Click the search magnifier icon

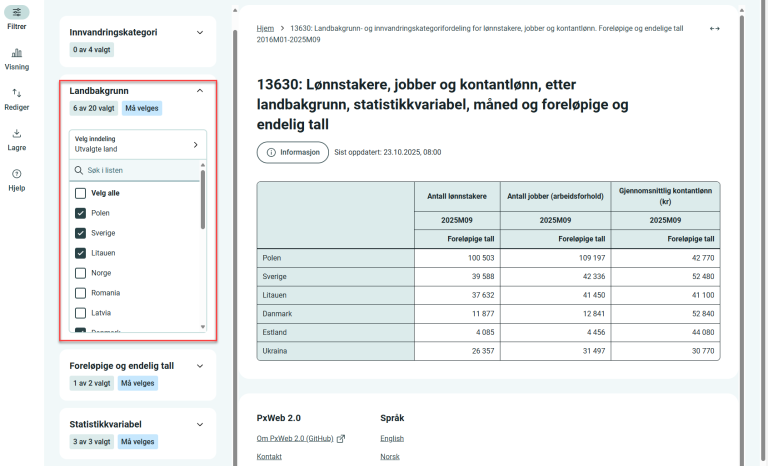coord(79,171)
